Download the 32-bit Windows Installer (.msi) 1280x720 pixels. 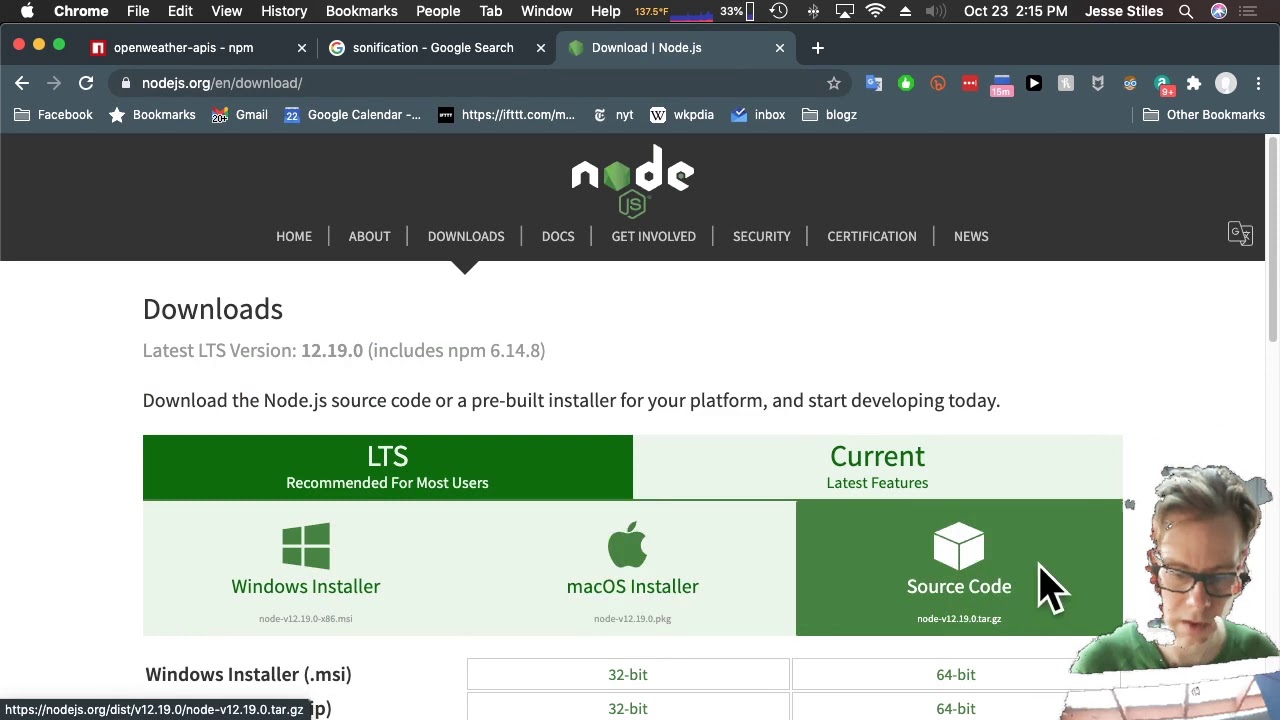(x=628, y=675)
